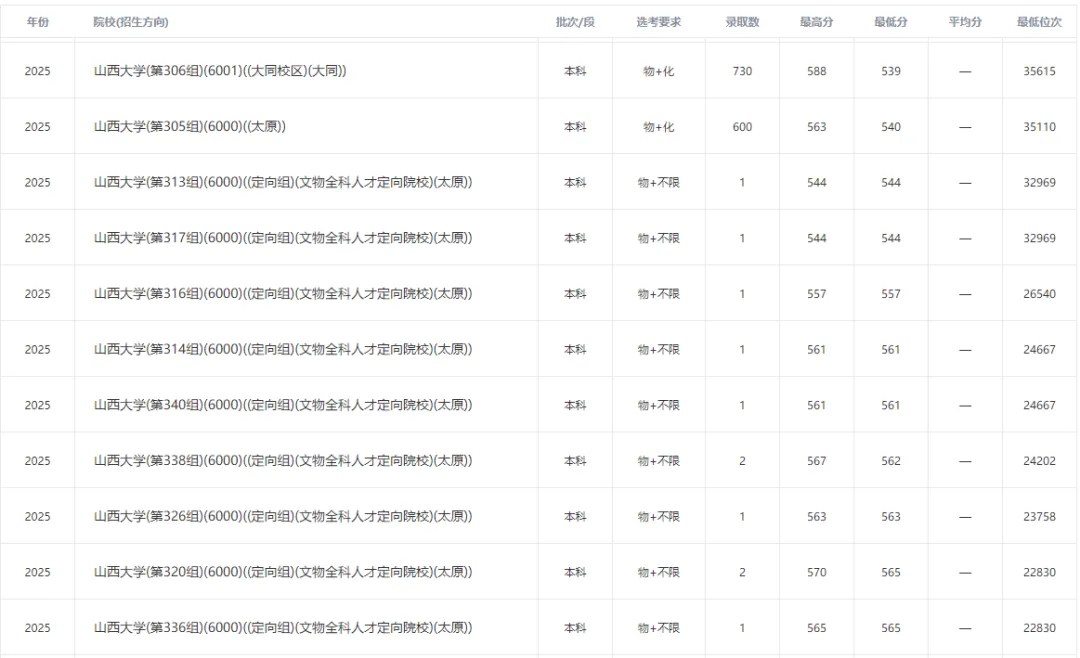Select the 山西大学(第314组) school name cell

[283, 350]
